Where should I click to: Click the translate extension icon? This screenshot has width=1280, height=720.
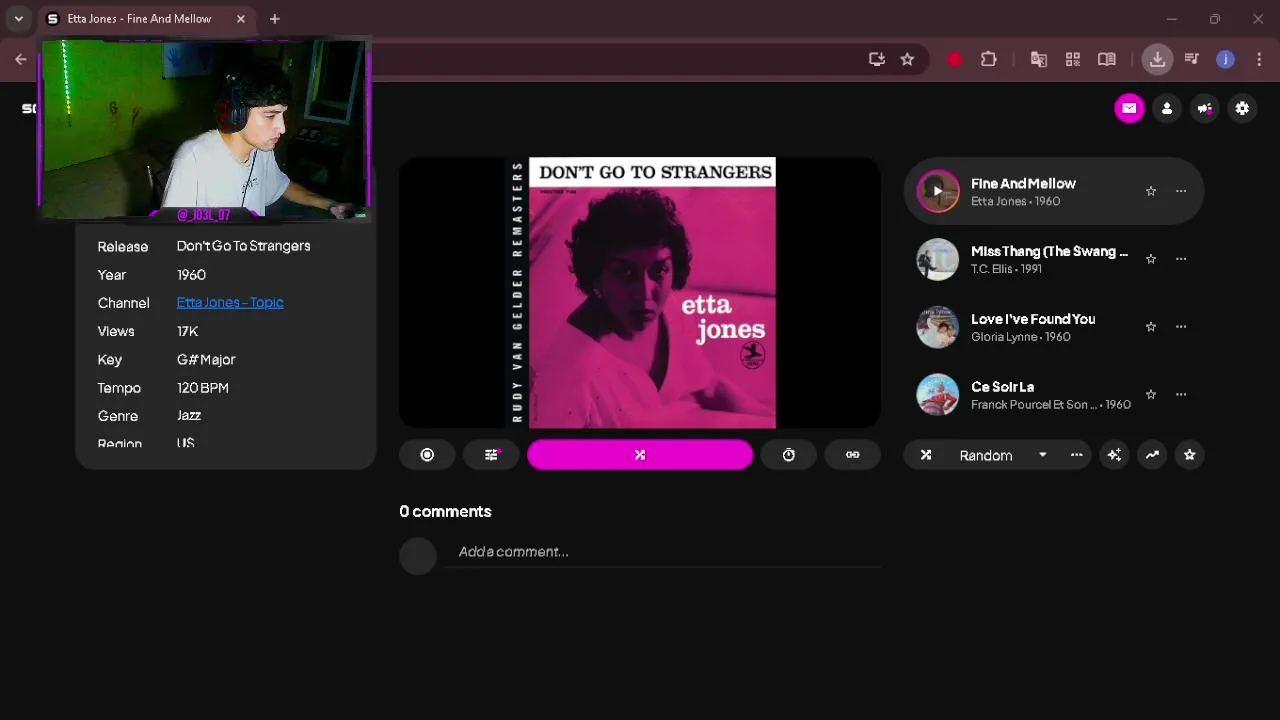coord(1039,60)
